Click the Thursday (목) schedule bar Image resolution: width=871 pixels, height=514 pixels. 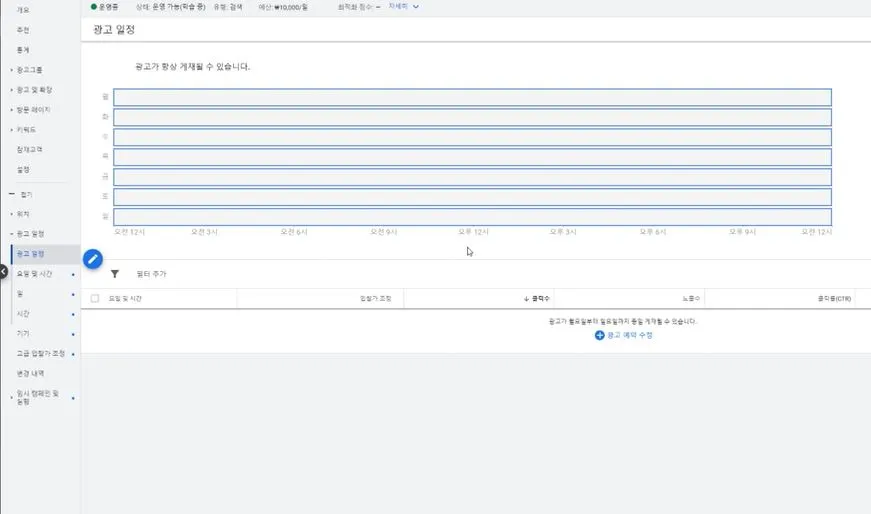coord(472,157)
